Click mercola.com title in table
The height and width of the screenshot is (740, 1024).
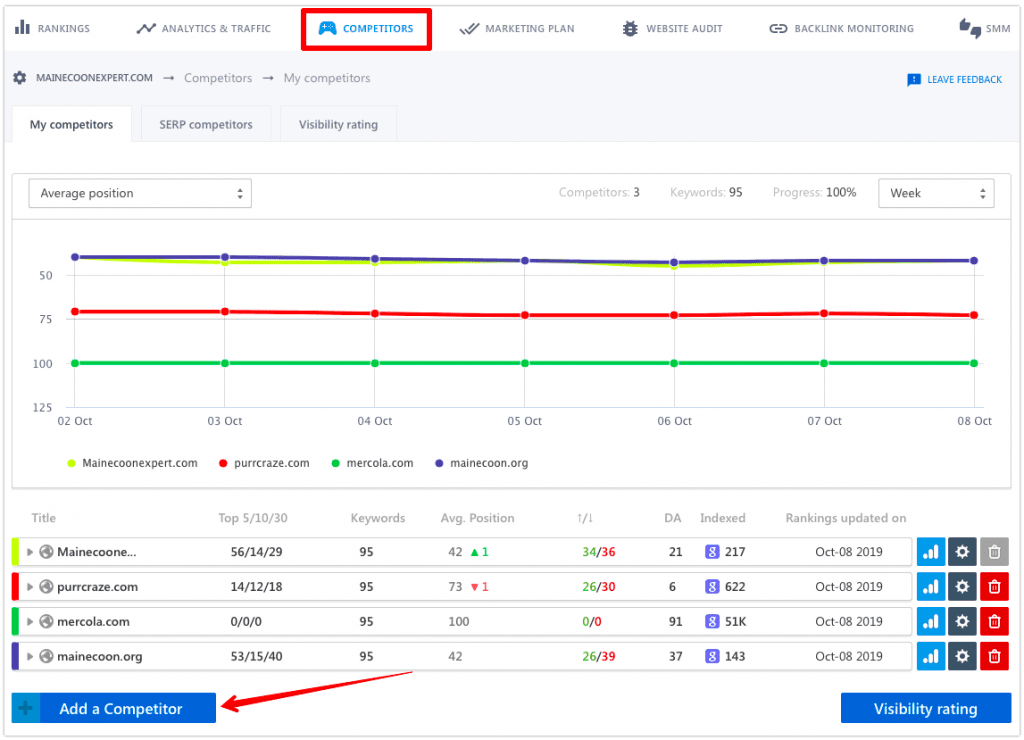point(93,621)
